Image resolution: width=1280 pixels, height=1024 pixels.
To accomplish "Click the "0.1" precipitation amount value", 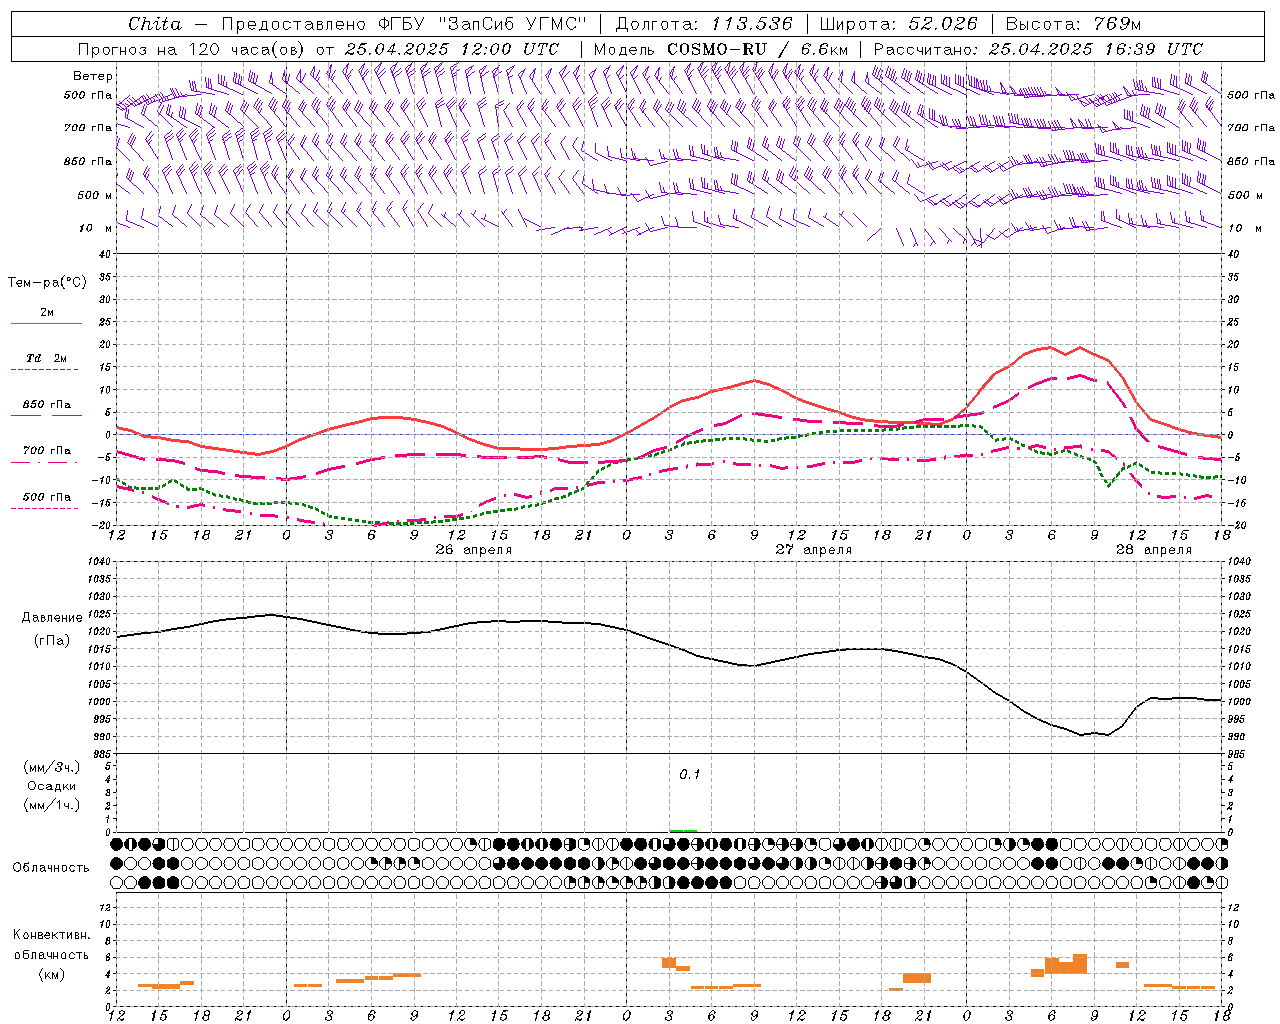I will [x=690, y=775].
